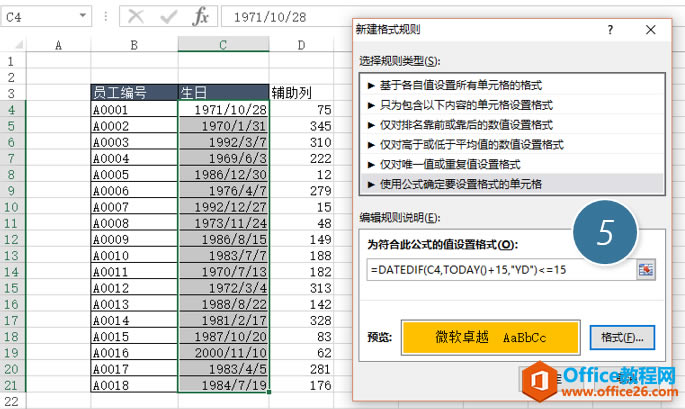Click cell containing A0018
Screen dimensions: 685x409
coord(134,385)
